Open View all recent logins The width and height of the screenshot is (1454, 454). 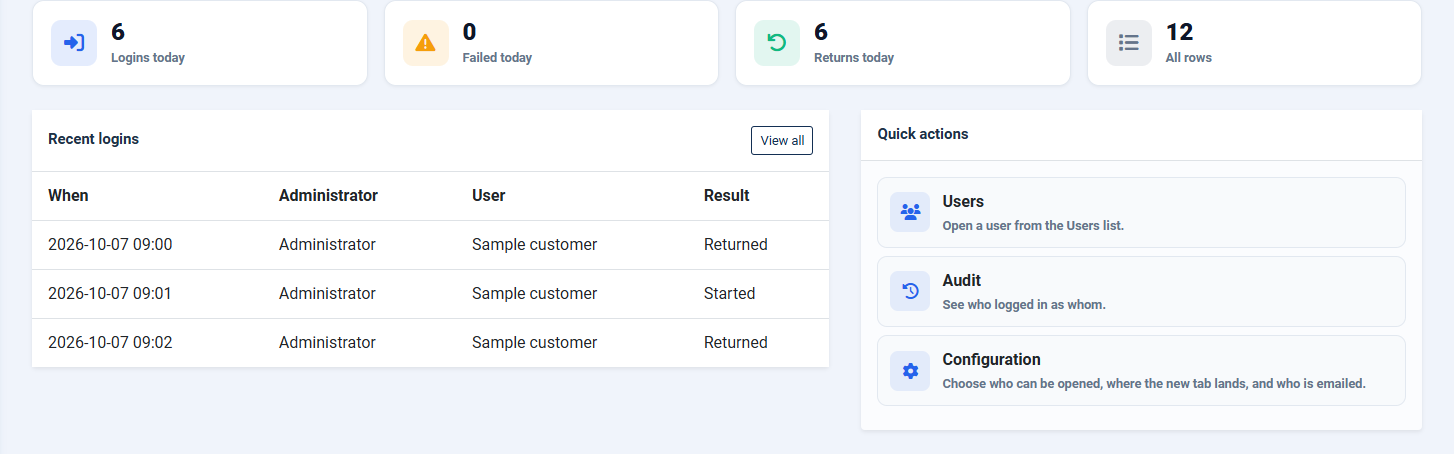pos(782,141)
